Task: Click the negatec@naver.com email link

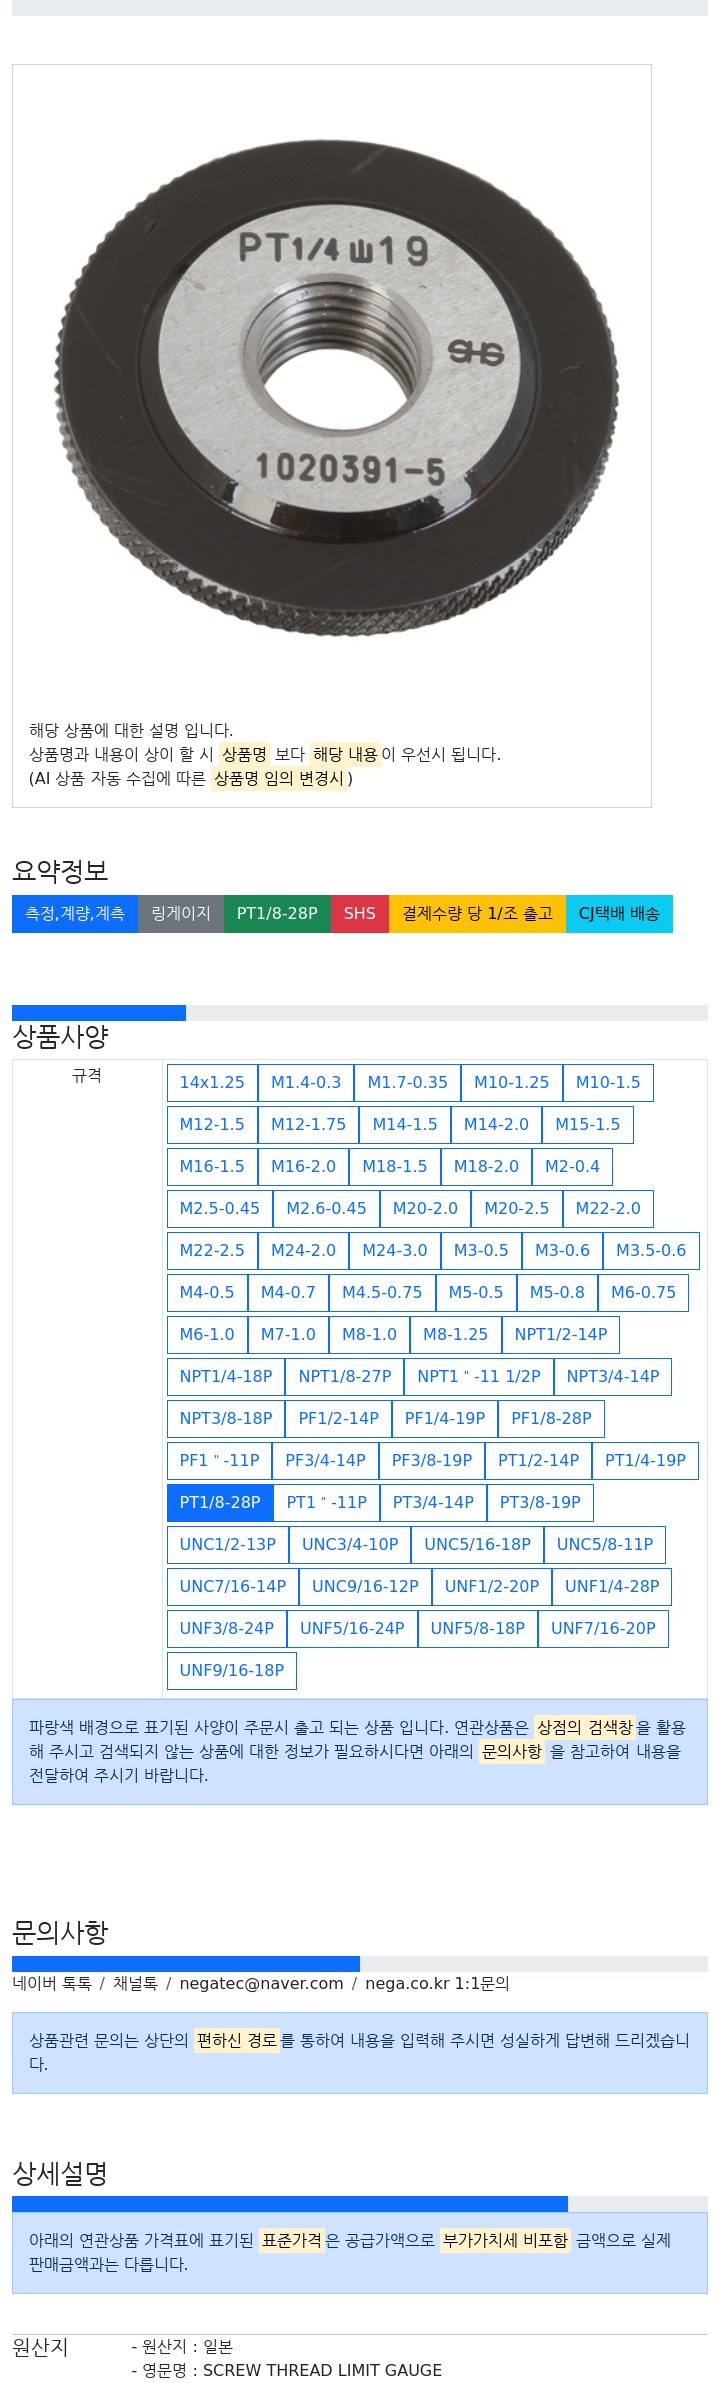Action: 261,1983
